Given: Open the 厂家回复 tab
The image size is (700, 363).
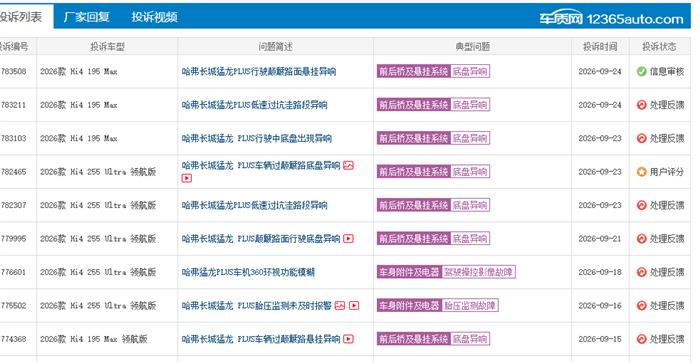Looking at the screenshot, I should [87, 17].
